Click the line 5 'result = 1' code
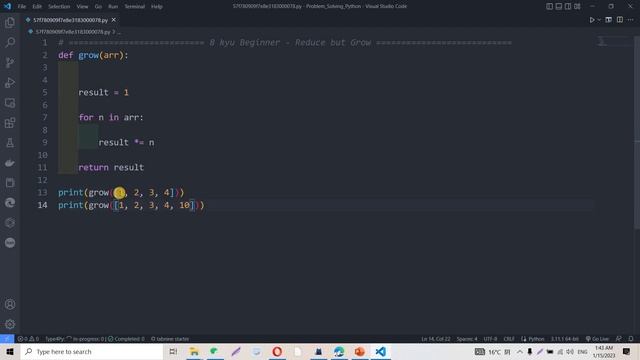The height and width of the screenshot is (360, 640). (103, 92)
